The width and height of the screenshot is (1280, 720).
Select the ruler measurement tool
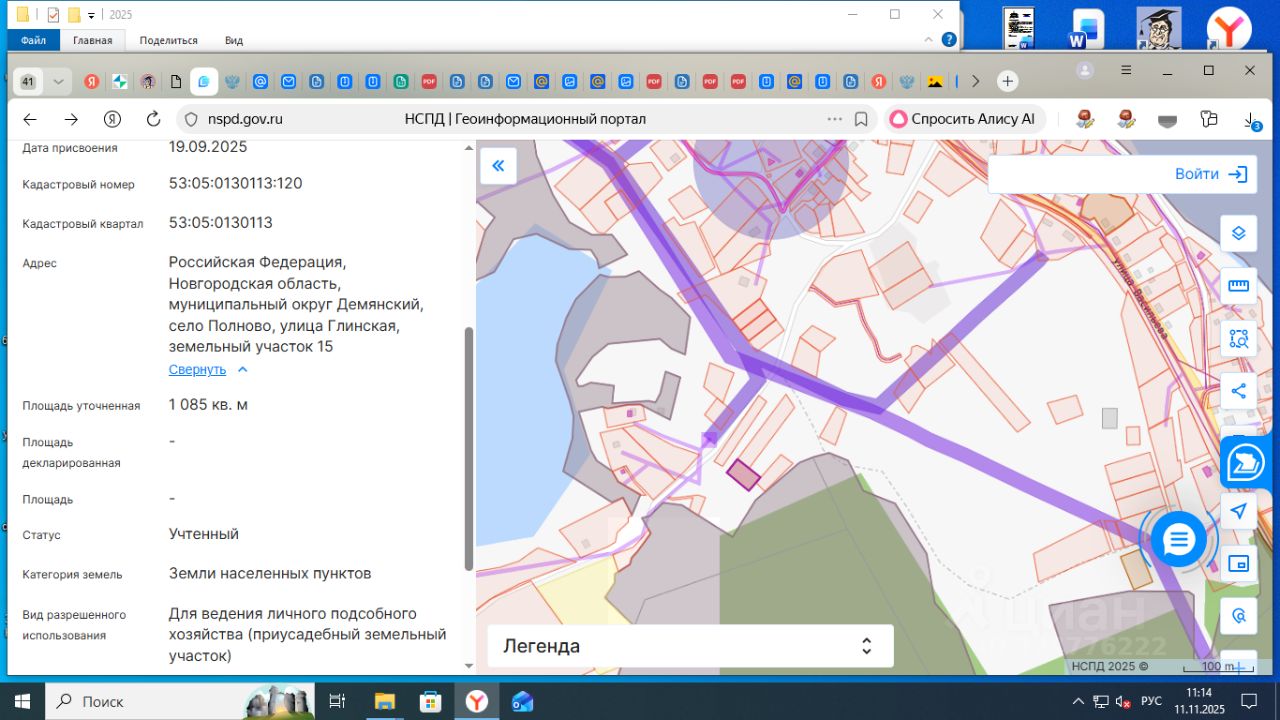tap(1238, 285)
